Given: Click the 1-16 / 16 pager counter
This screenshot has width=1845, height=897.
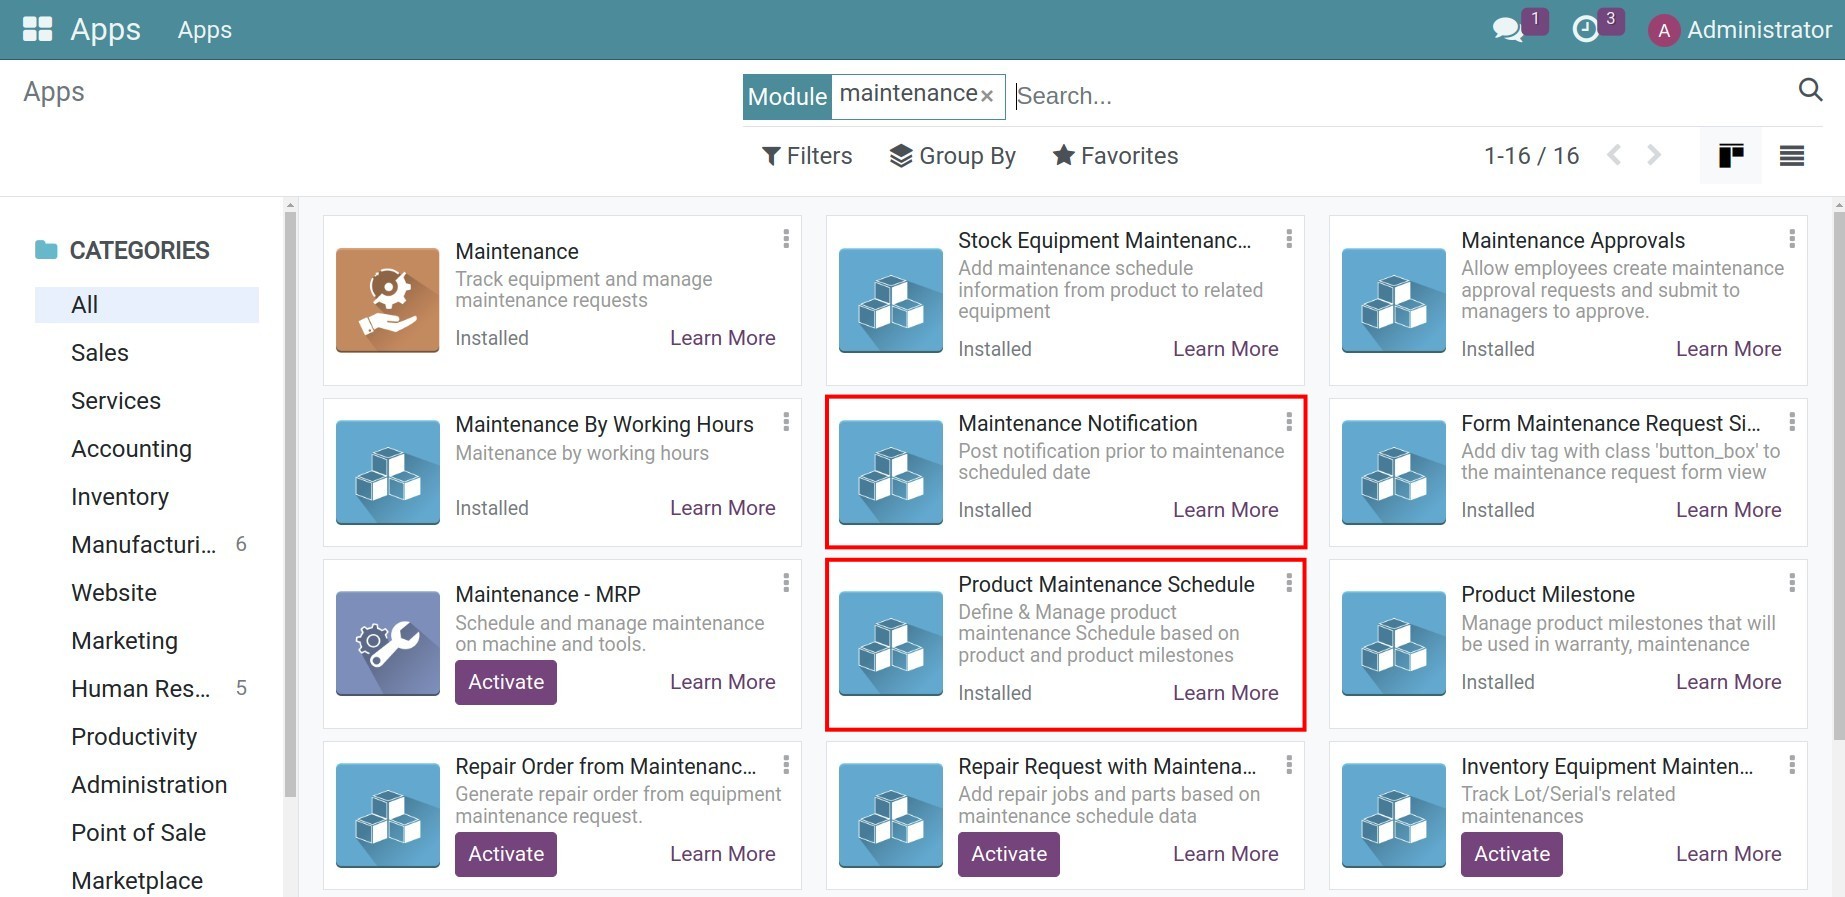Looking at the screenshot, I should click(x=1531, y=156).
